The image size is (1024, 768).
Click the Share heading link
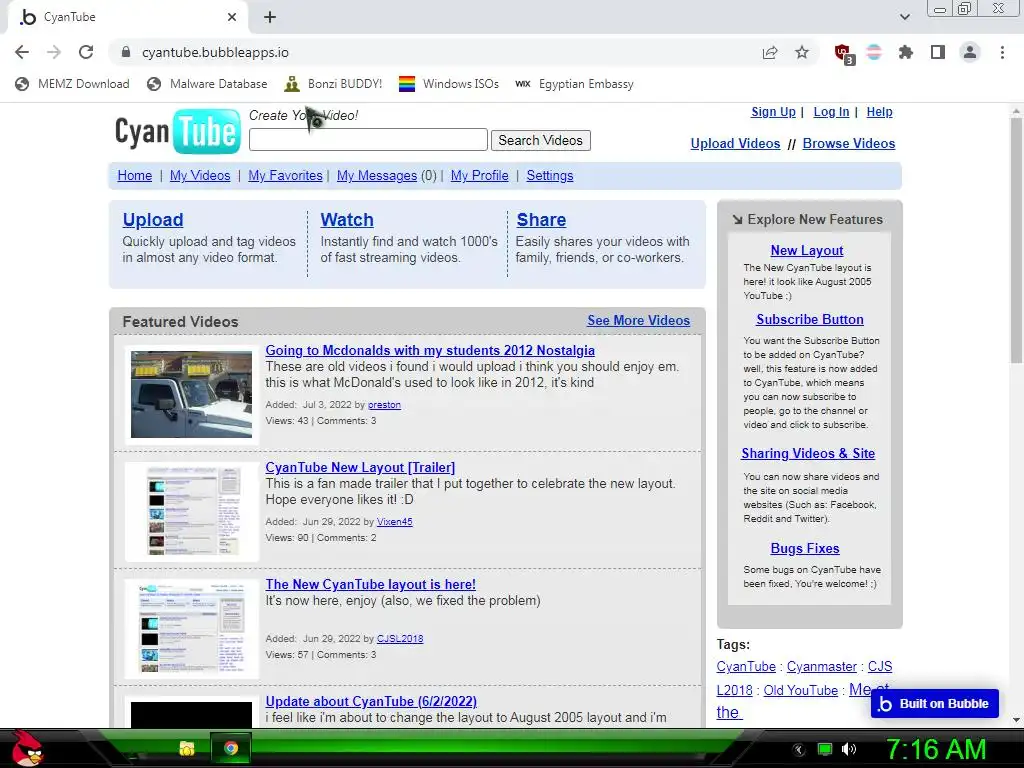coord(541,220)
